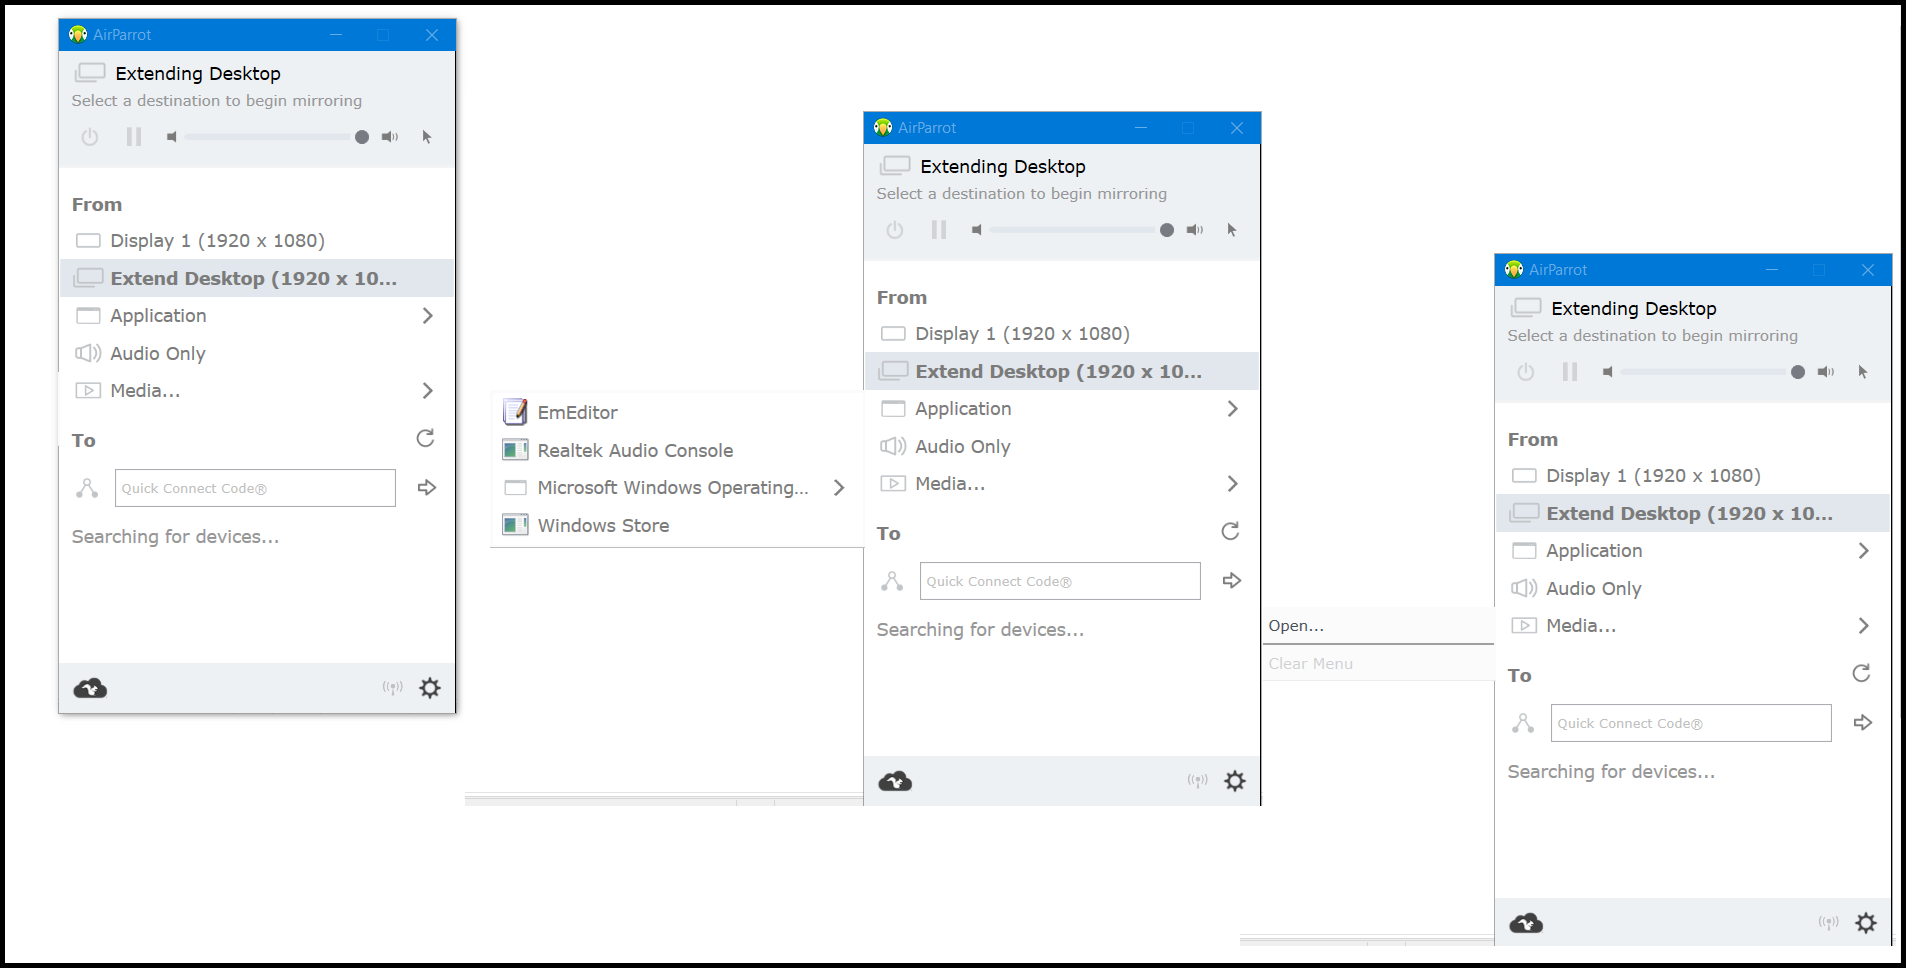Viewport: 1906px width, 968px height.
Task: Expand Application list in left AirParrot window
Action: click(257, 316)
